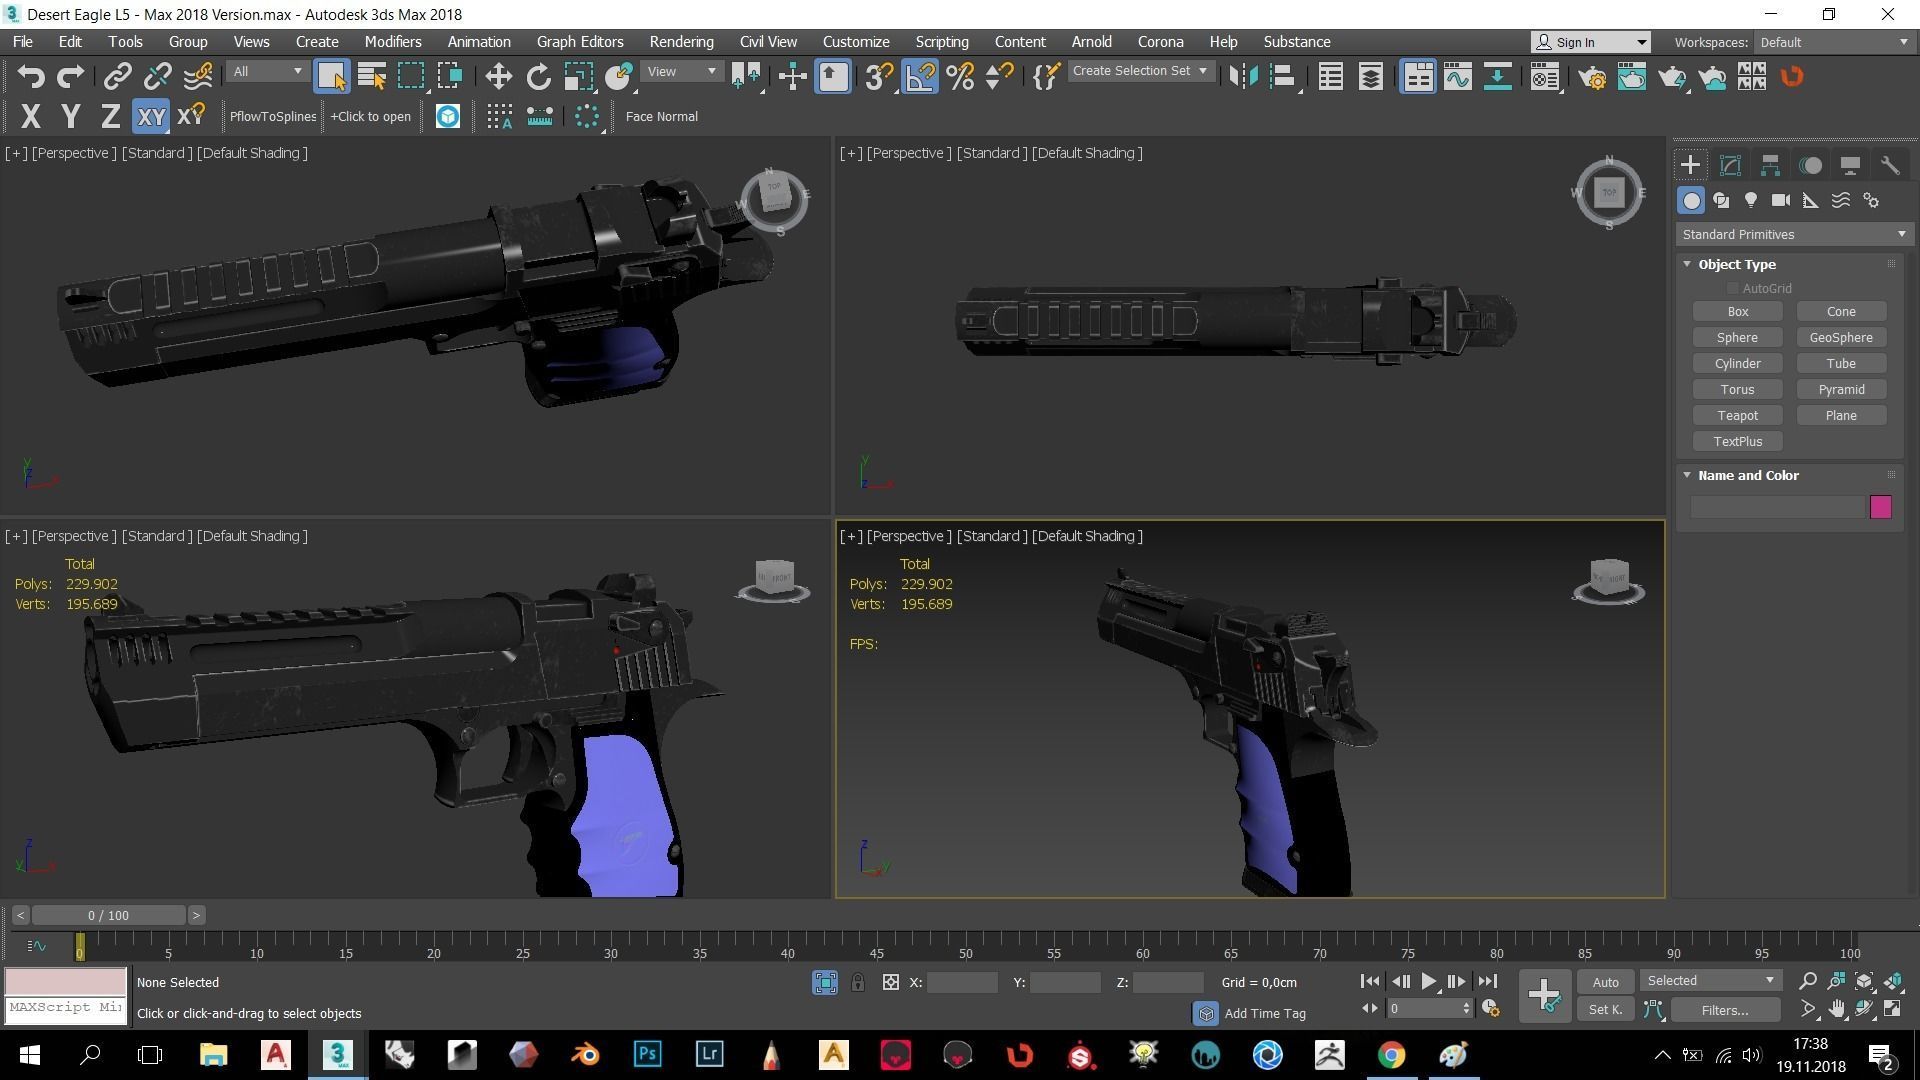This screenshot has width=1920, height=1080.
Task: Open the Modify panel tab icon
Action: coord(1730,166)
